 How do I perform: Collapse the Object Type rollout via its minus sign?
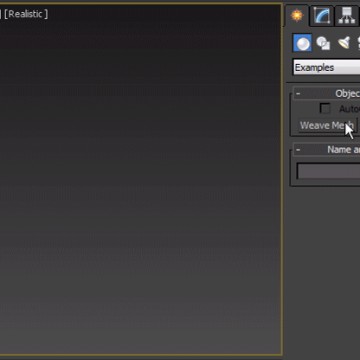pos(298,94)
